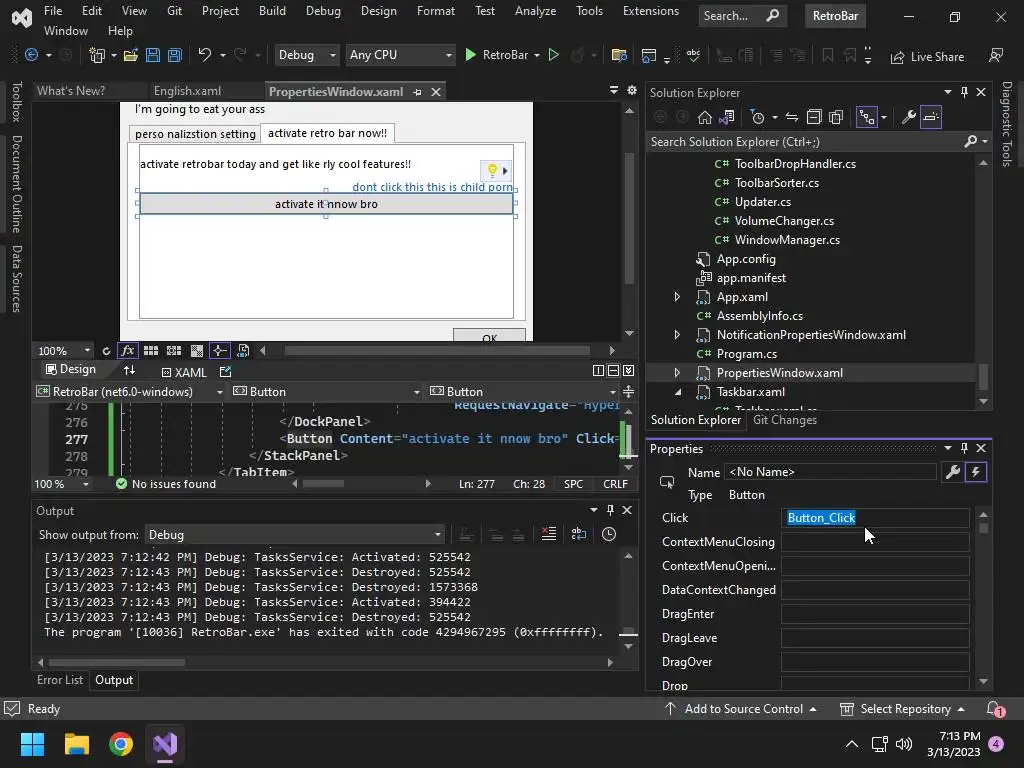Toggle snapping to gridlines in designer
Image resolution: width=1024 pixels, height=768 pixels.
(174, 351)
